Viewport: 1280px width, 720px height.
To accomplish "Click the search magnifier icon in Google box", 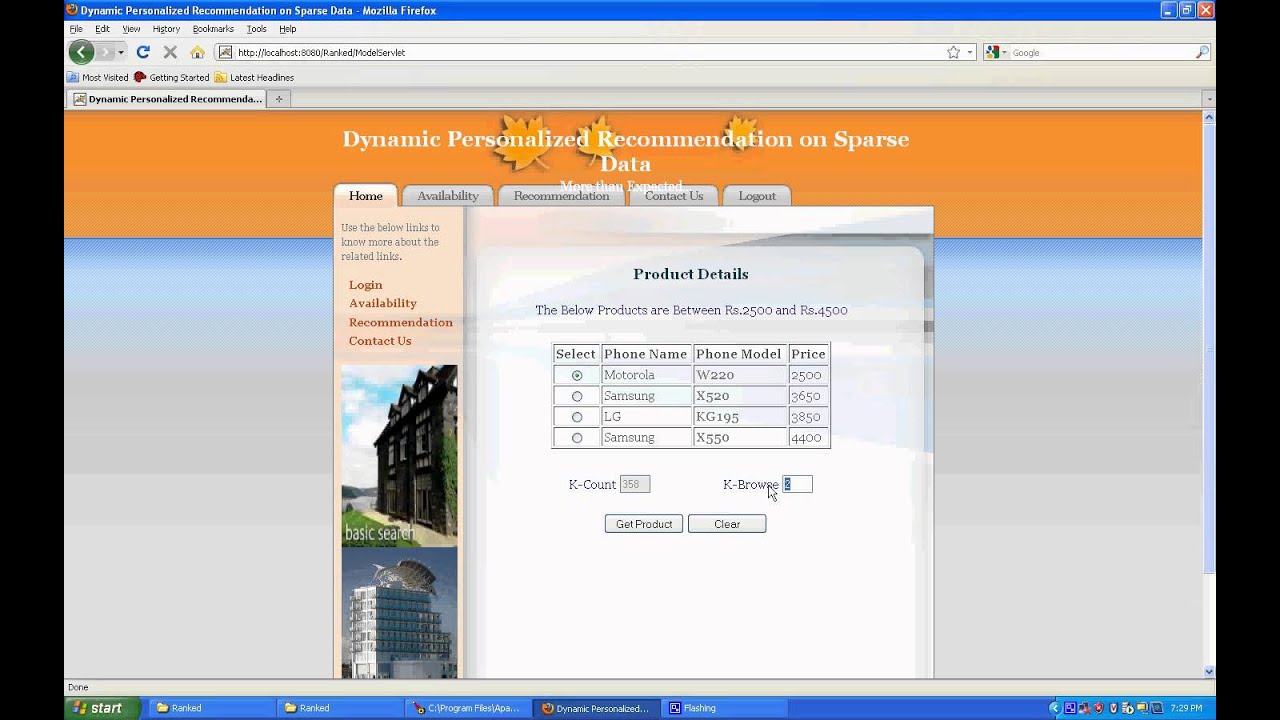I will pos(1202,52).
